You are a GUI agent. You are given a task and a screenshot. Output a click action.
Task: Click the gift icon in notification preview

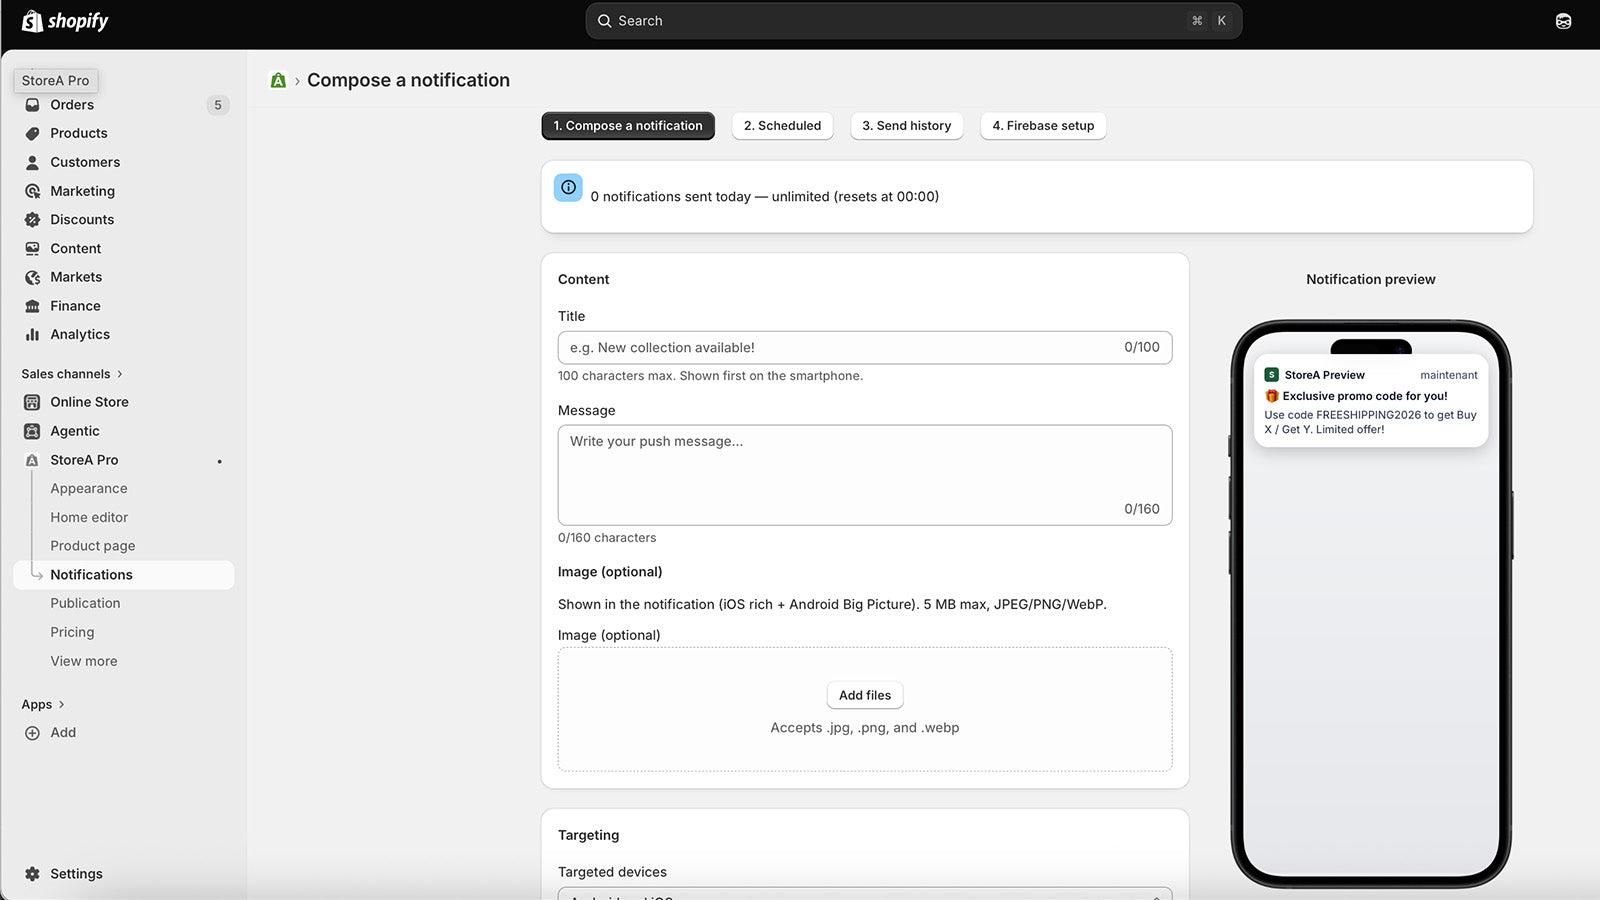(1272, 396)
